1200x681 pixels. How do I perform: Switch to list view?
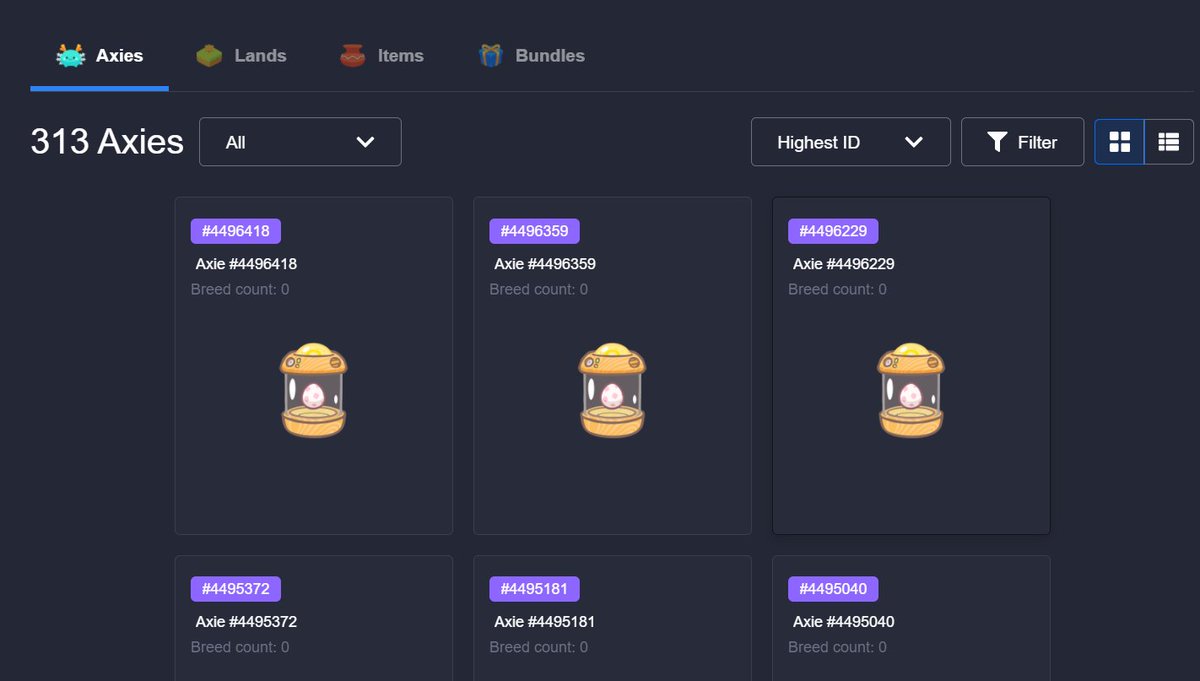[x=1169, y=142]
